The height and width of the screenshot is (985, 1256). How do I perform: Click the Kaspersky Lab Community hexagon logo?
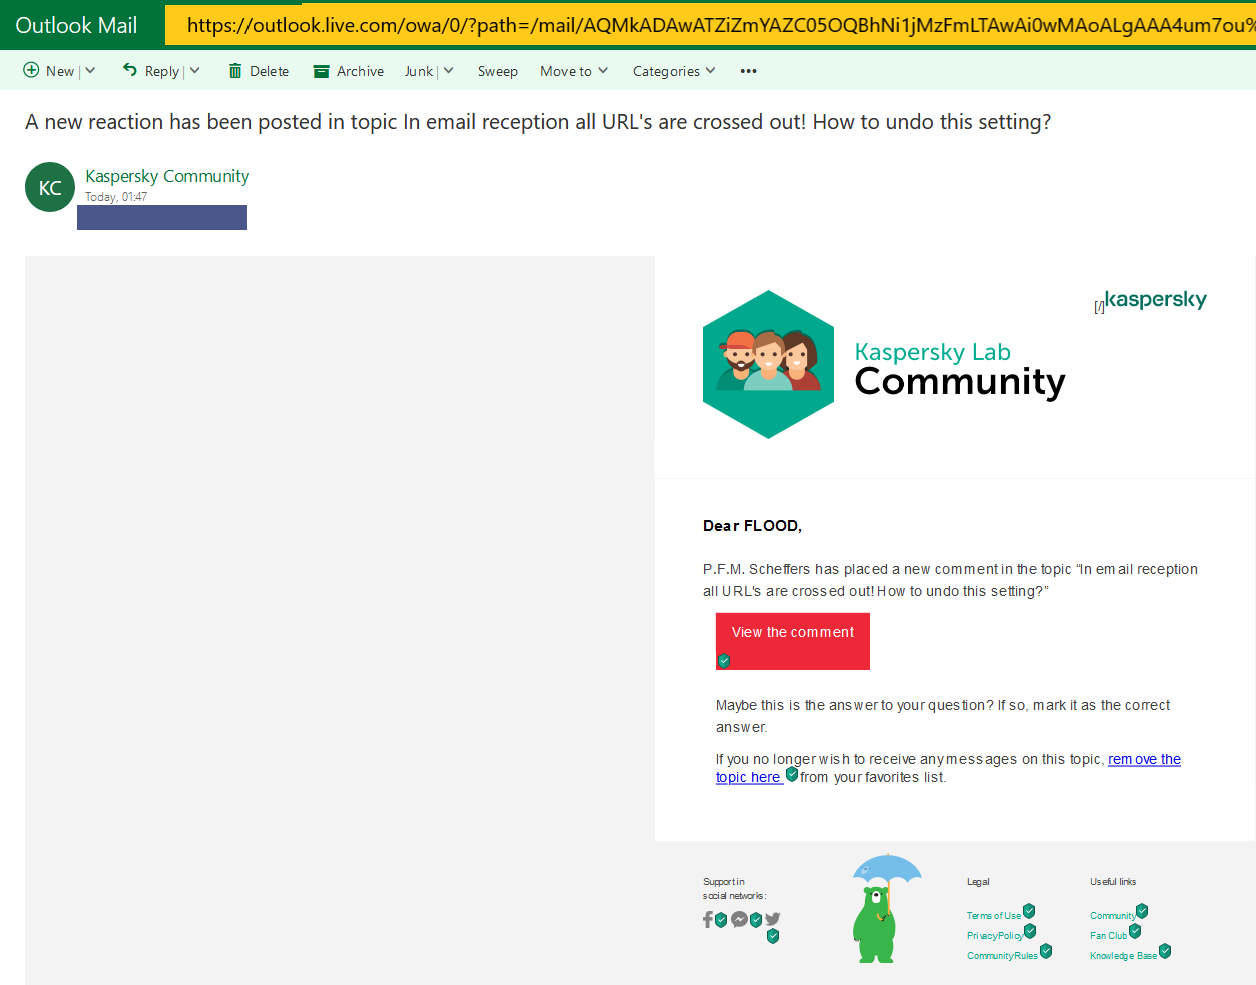click(768, 364)
